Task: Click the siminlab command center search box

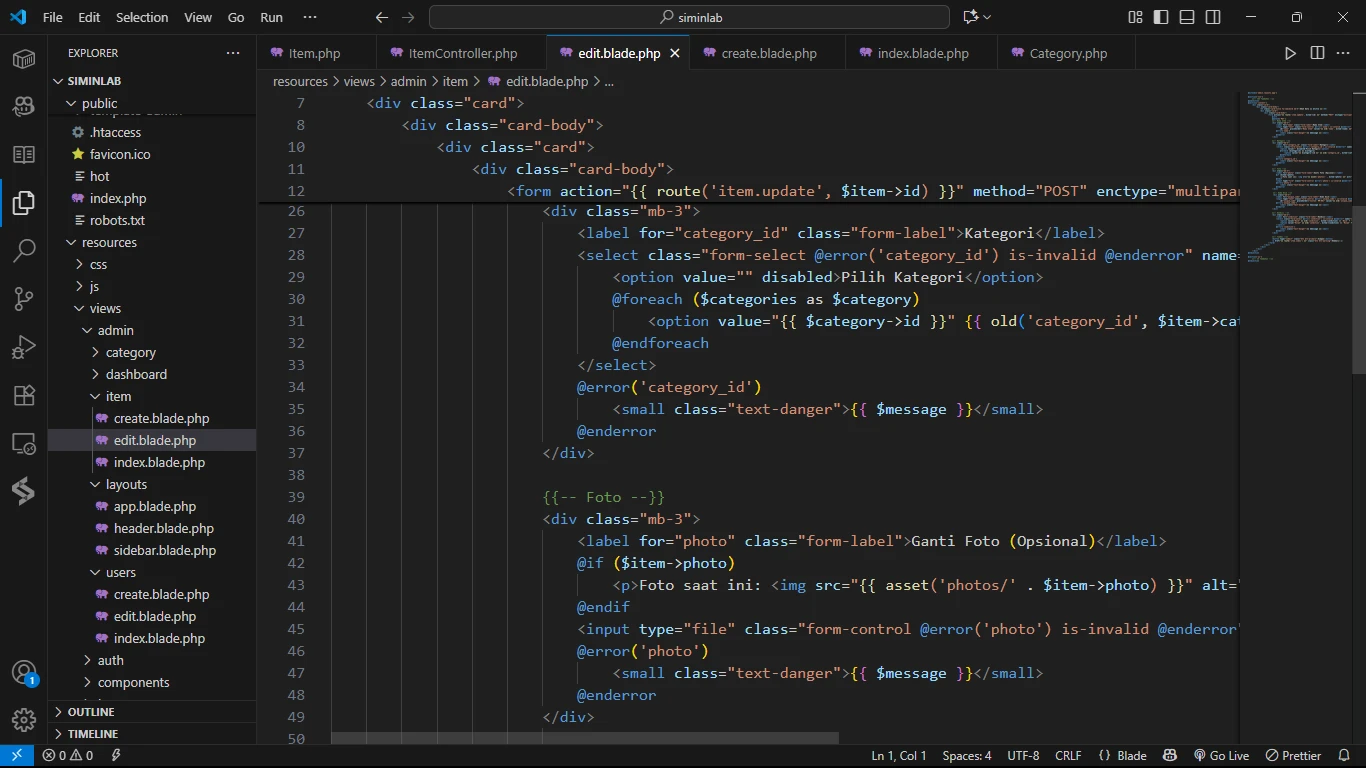Action: pos(689,17)
